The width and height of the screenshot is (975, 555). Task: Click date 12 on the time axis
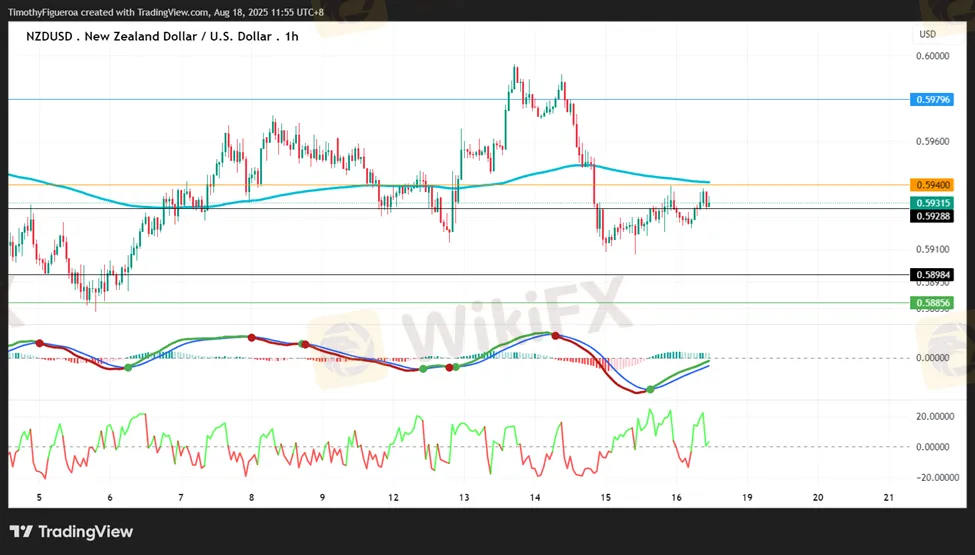(394, 497)
